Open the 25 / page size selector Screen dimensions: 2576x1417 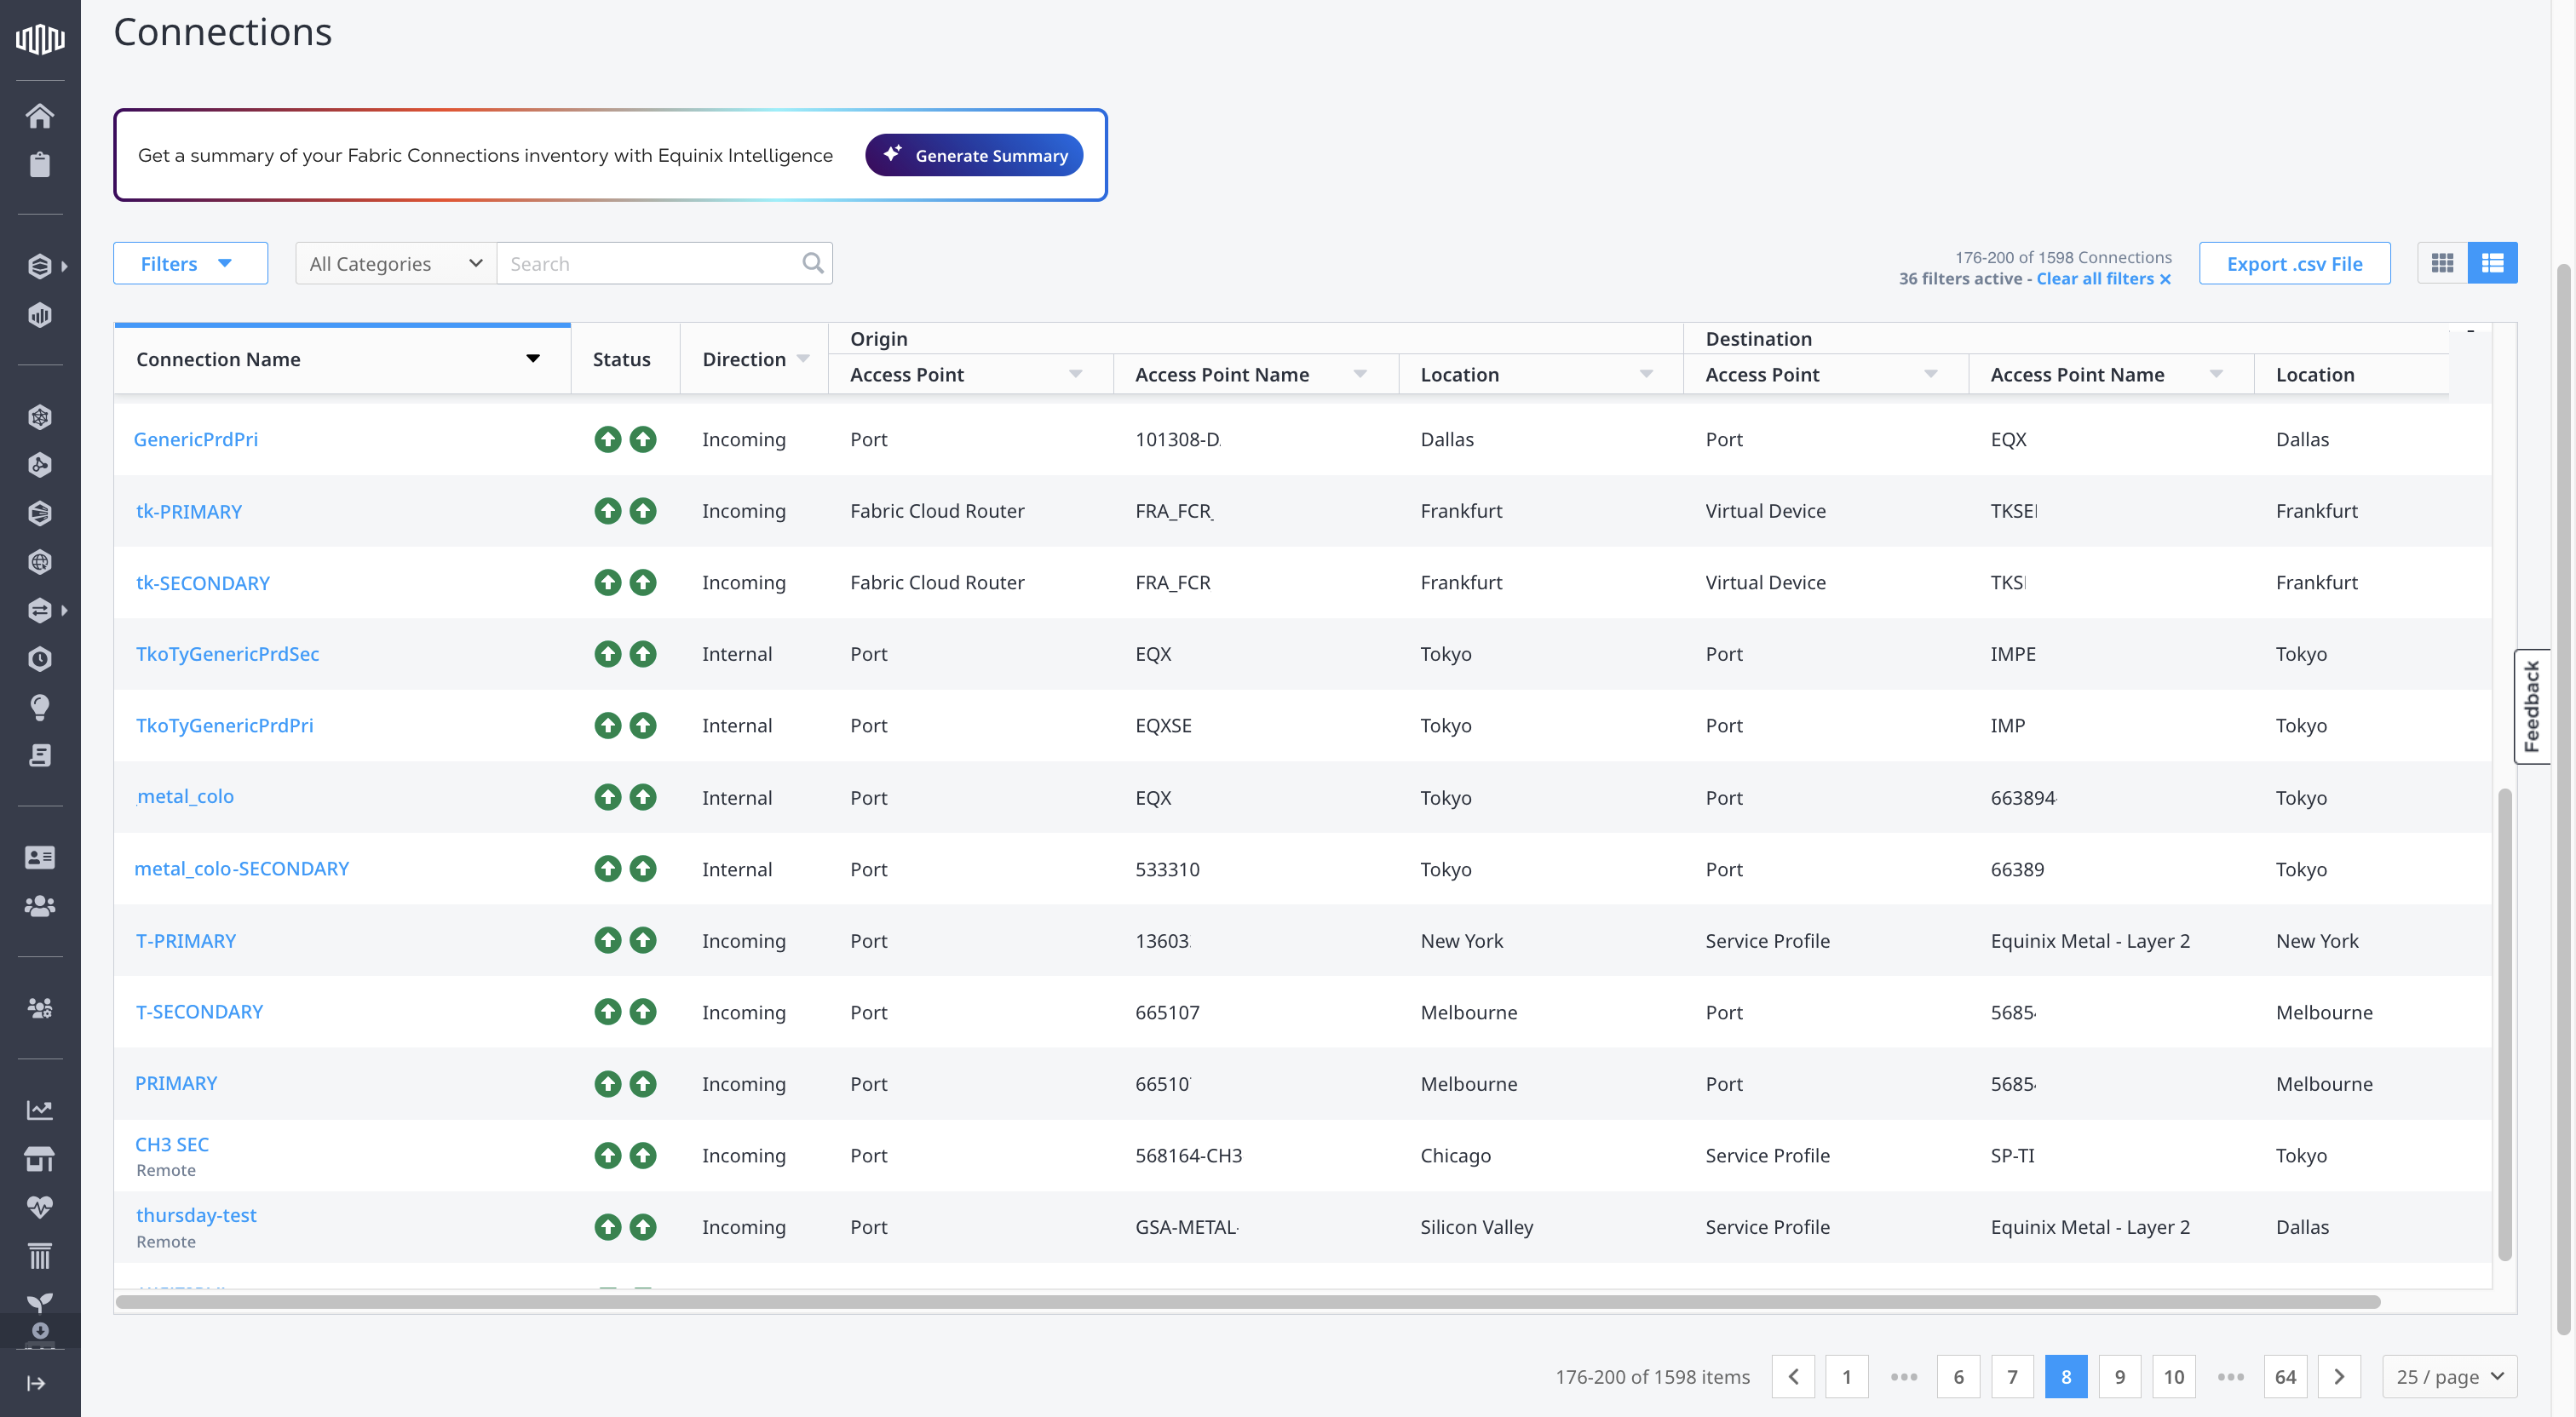(2449, 1376)
